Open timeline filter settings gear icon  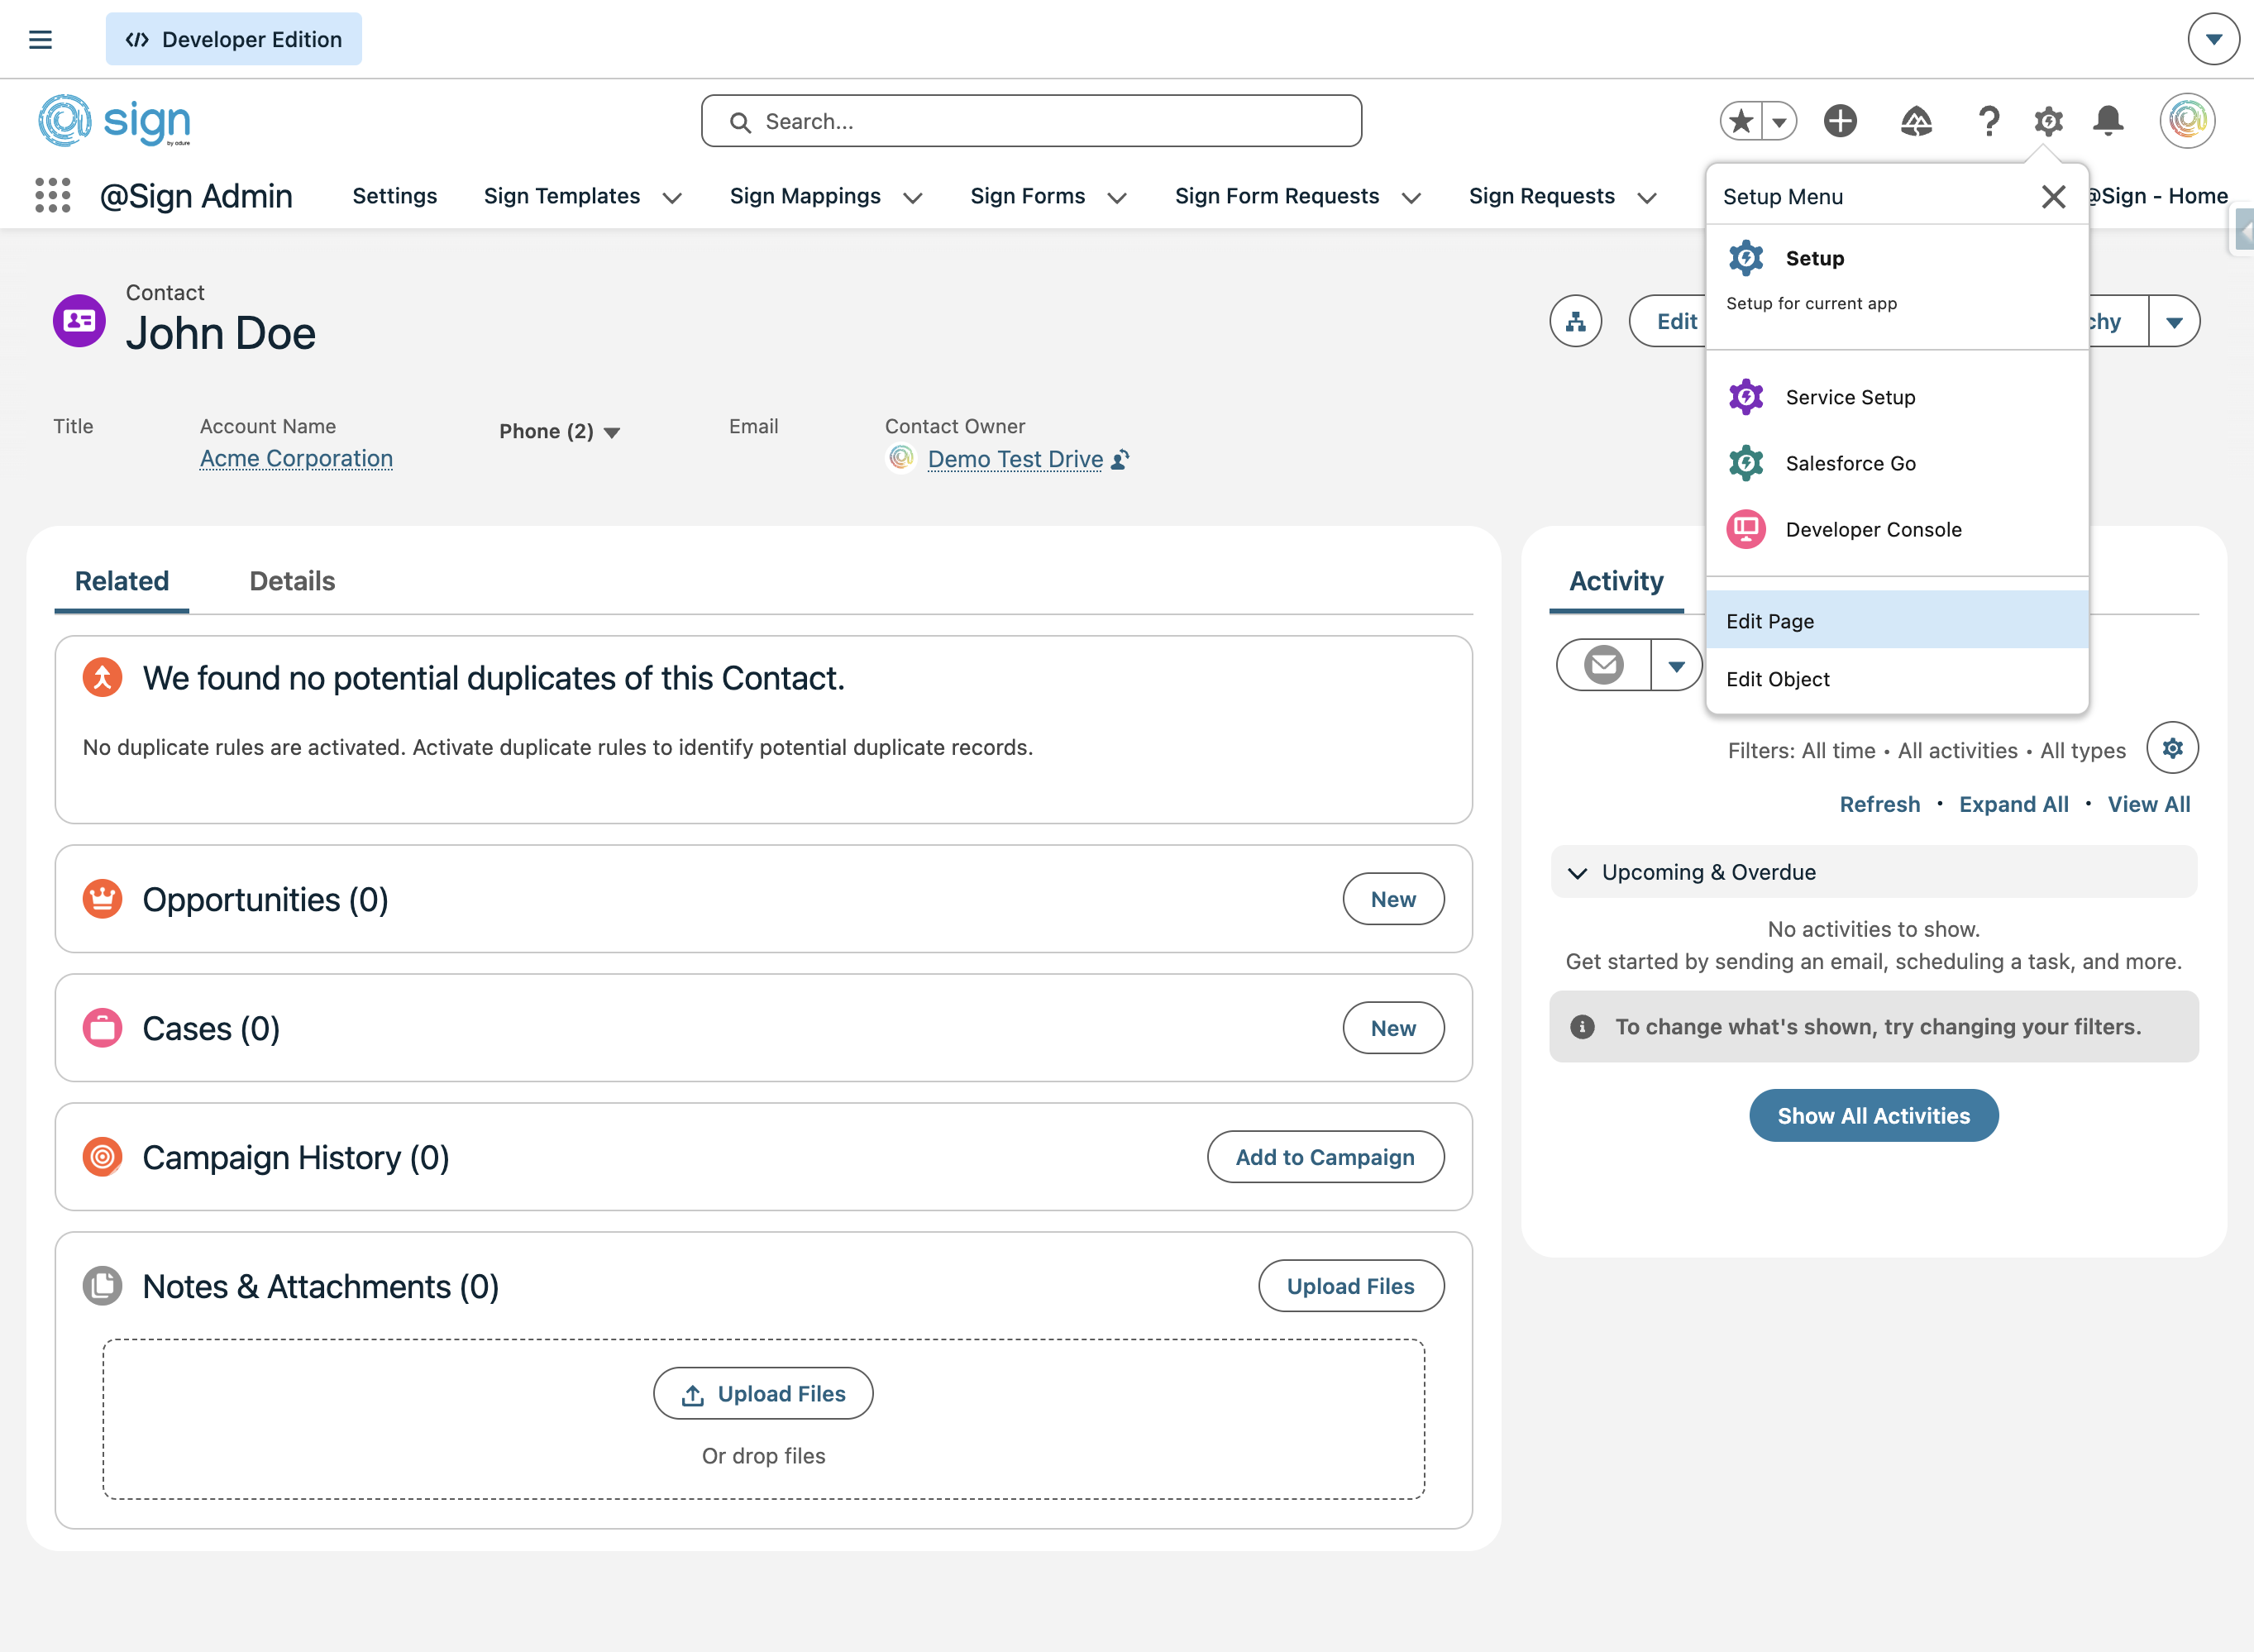pos(2172,748)
